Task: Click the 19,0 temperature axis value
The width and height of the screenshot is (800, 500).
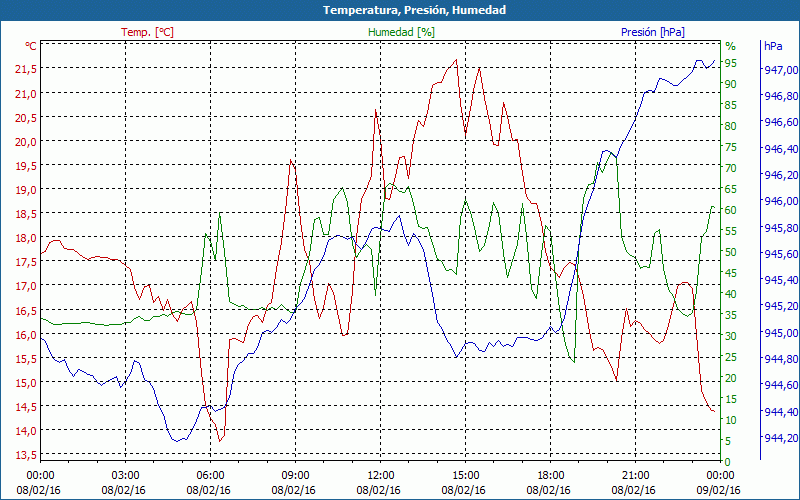Action: tap(26, 189)
